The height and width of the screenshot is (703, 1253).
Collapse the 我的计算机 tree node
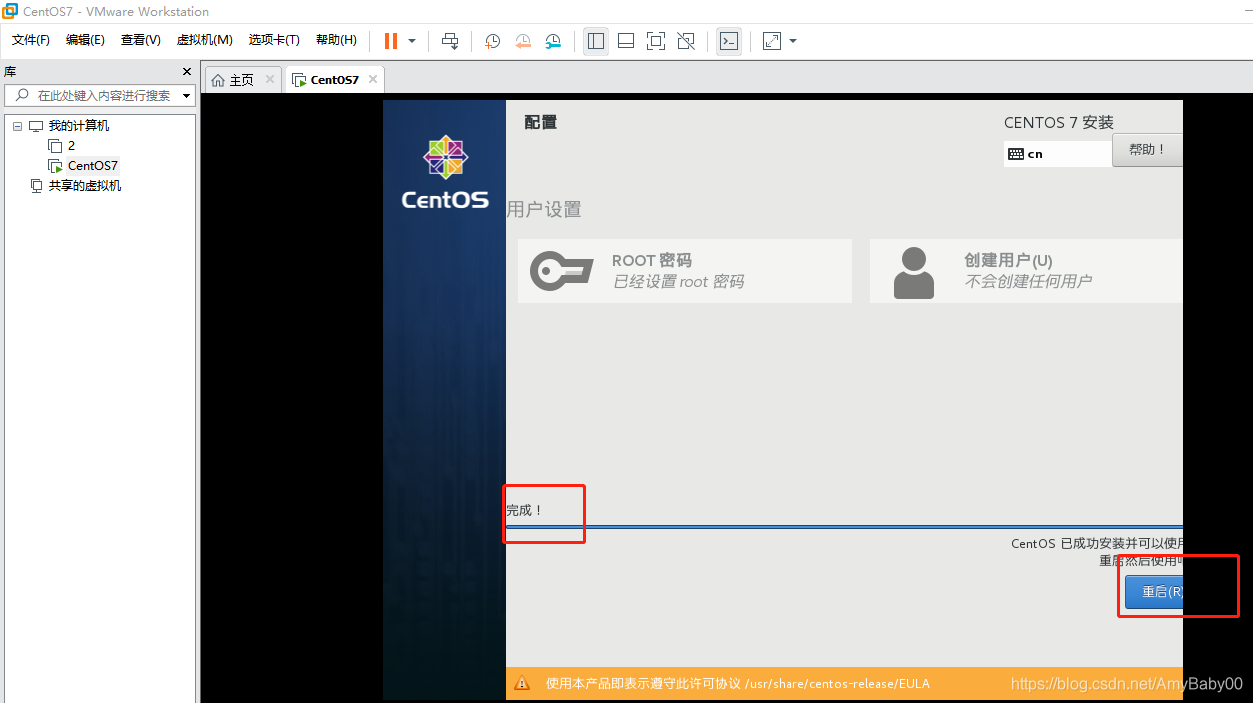18,126
